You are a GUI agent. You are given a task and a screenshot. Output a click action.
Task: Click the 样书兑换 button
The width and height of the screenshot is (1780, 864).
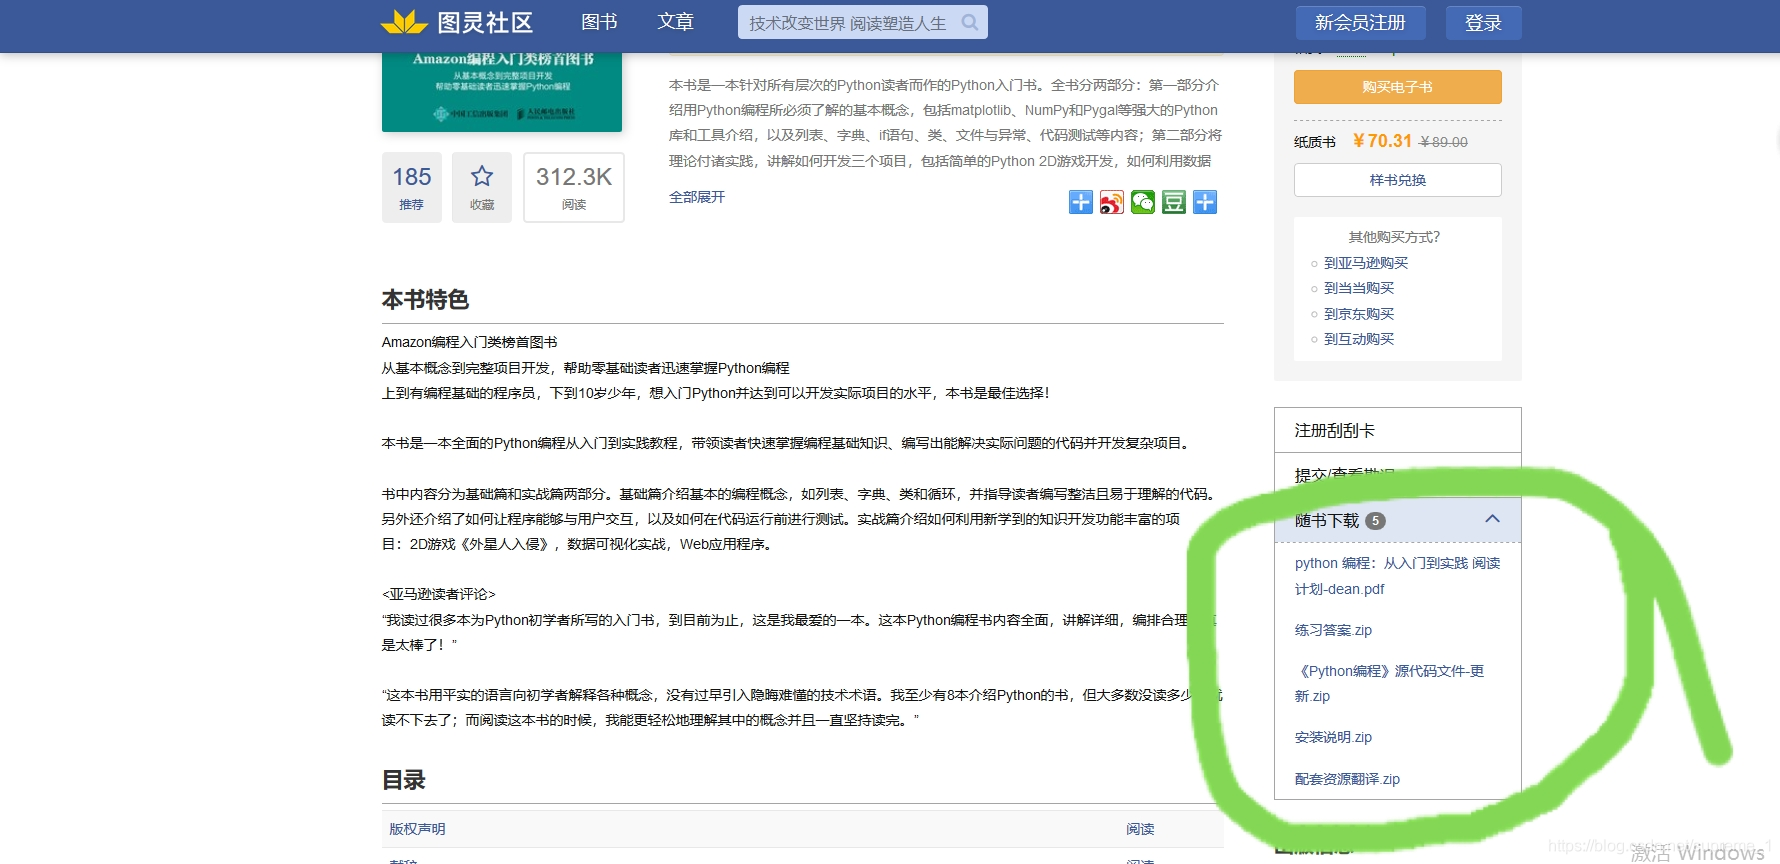click(x=1397, y=180)
